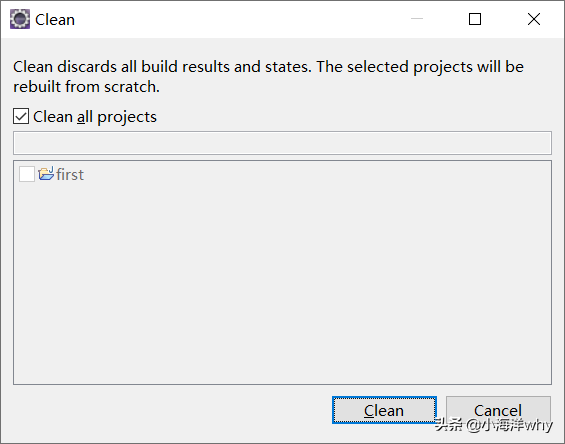
Task: Click the Eclipse icon in title bar
Action: pos(20,19)
